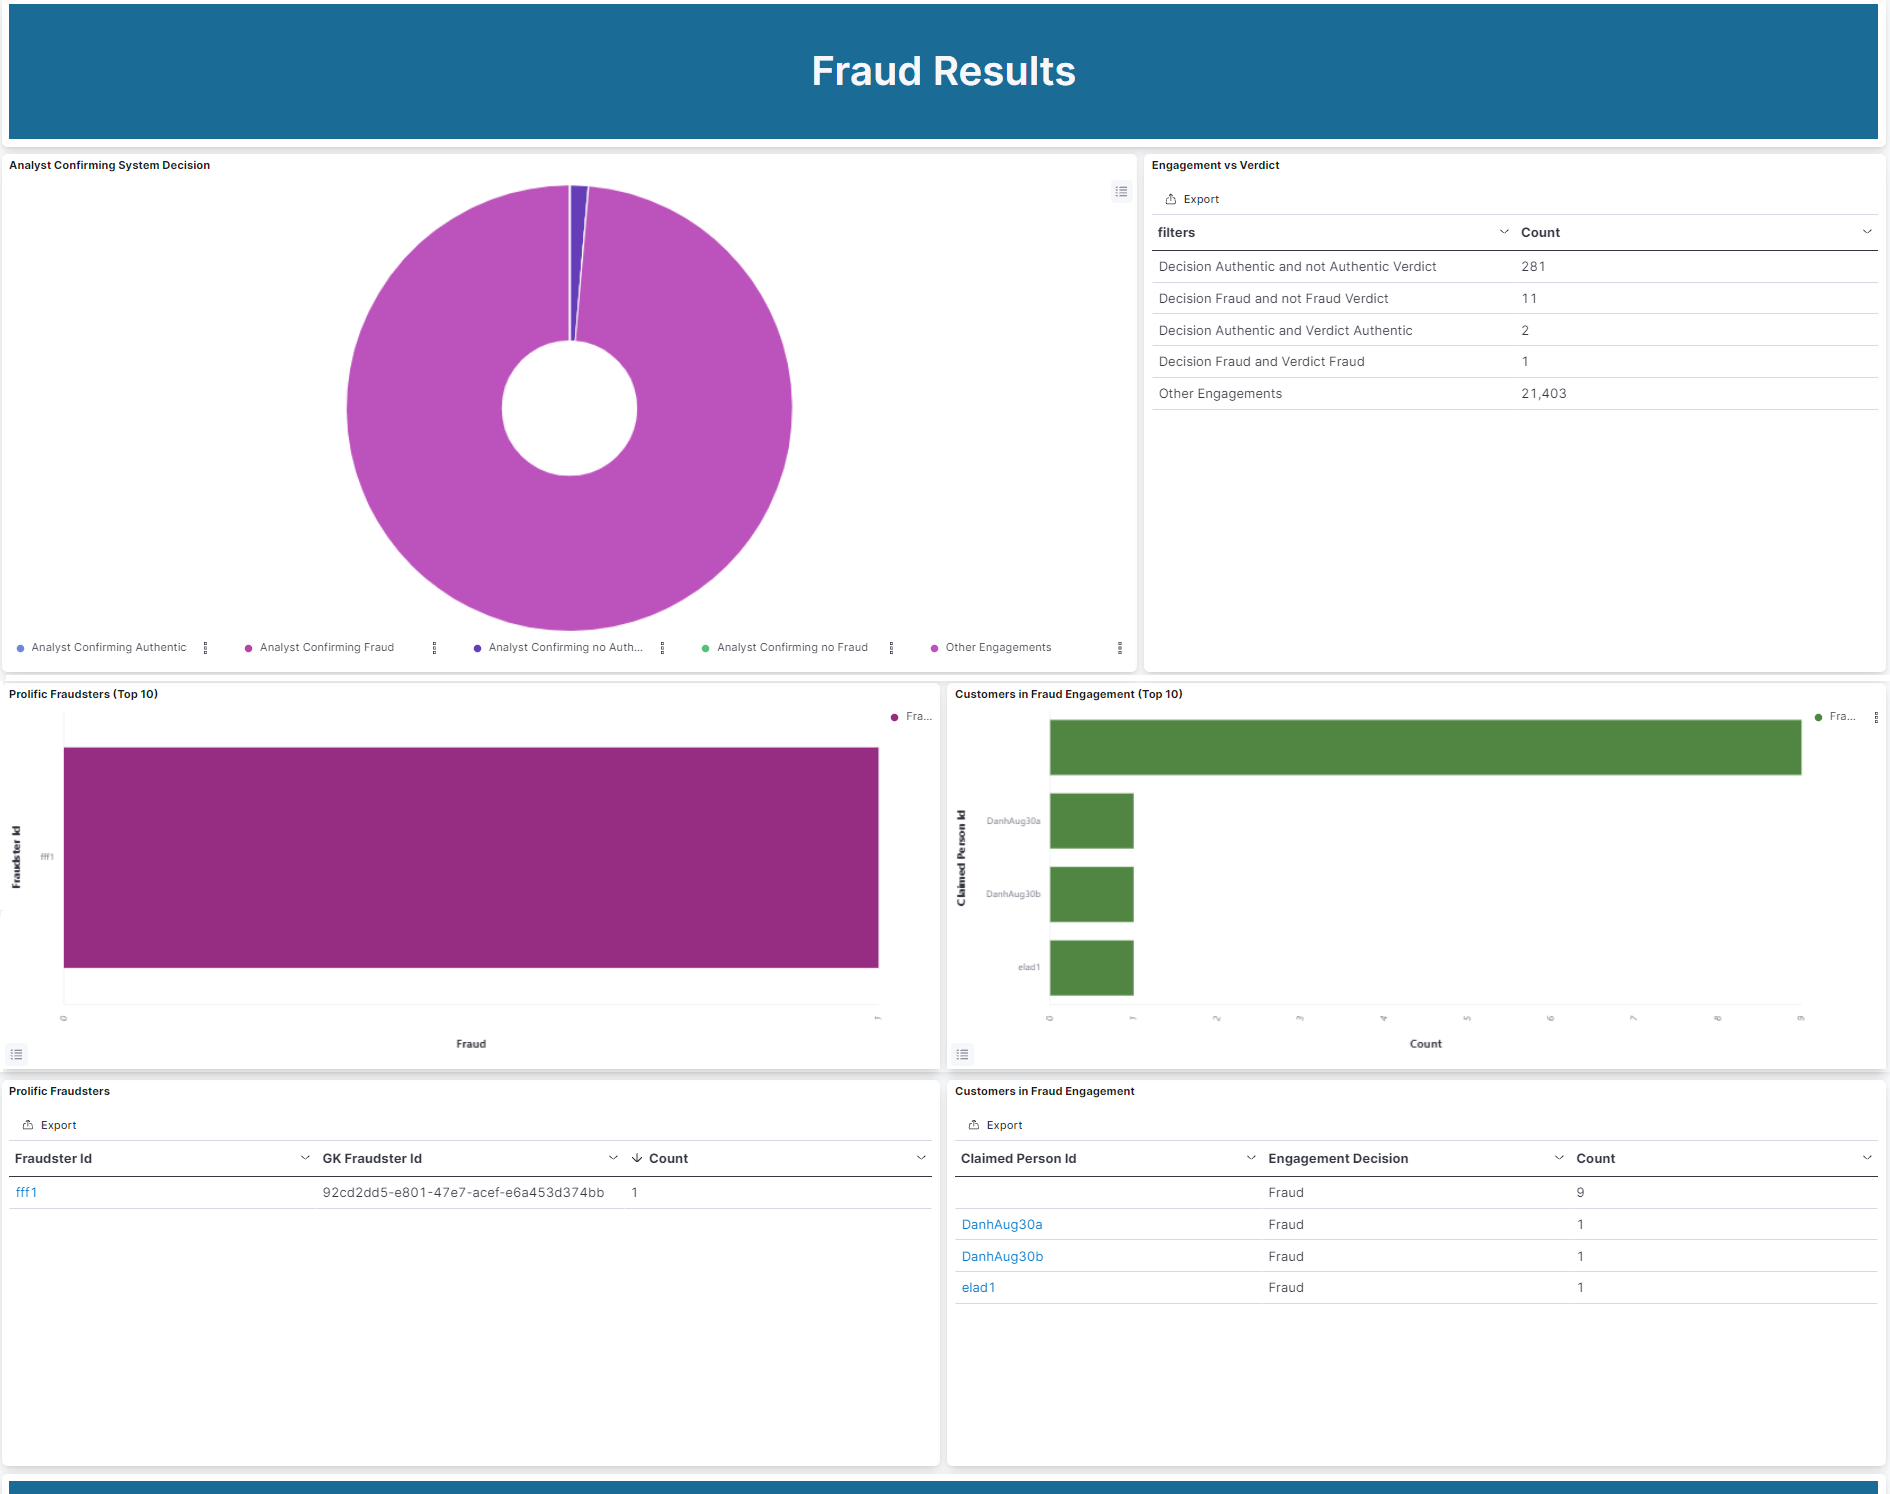
Task: Toggle legend icon in Prolific Fraudsters chart
Action: [16, 1054]
